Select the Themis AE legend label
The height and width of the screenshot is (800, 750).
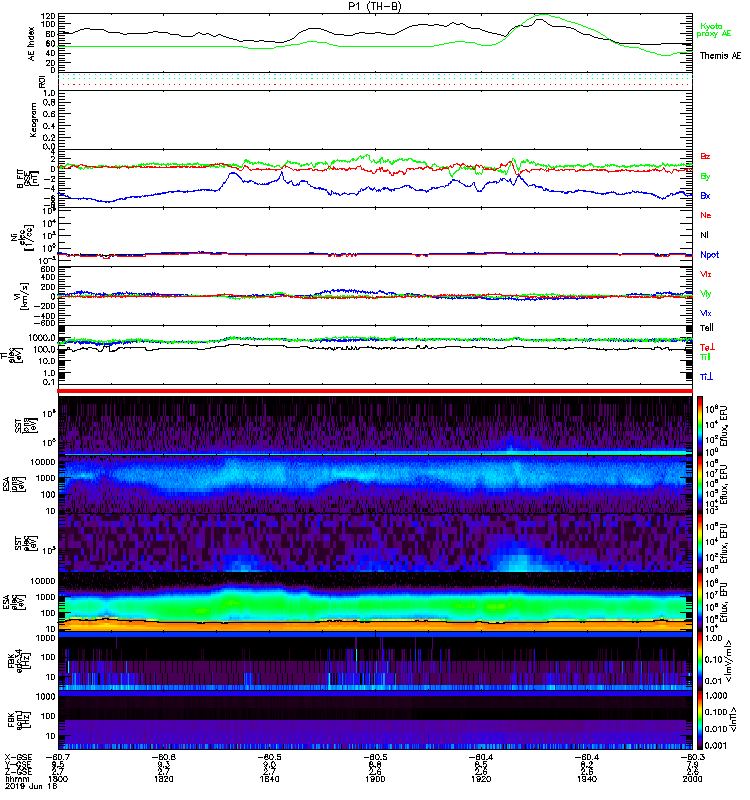click(720, 56)
